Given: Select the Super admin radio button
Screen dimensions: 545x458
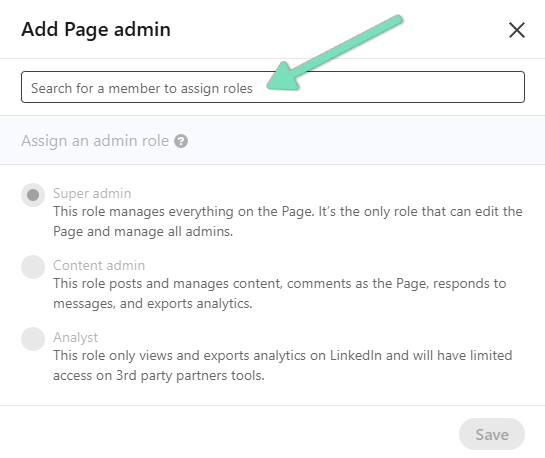Looking at the screenshot, I should (33, 195).
